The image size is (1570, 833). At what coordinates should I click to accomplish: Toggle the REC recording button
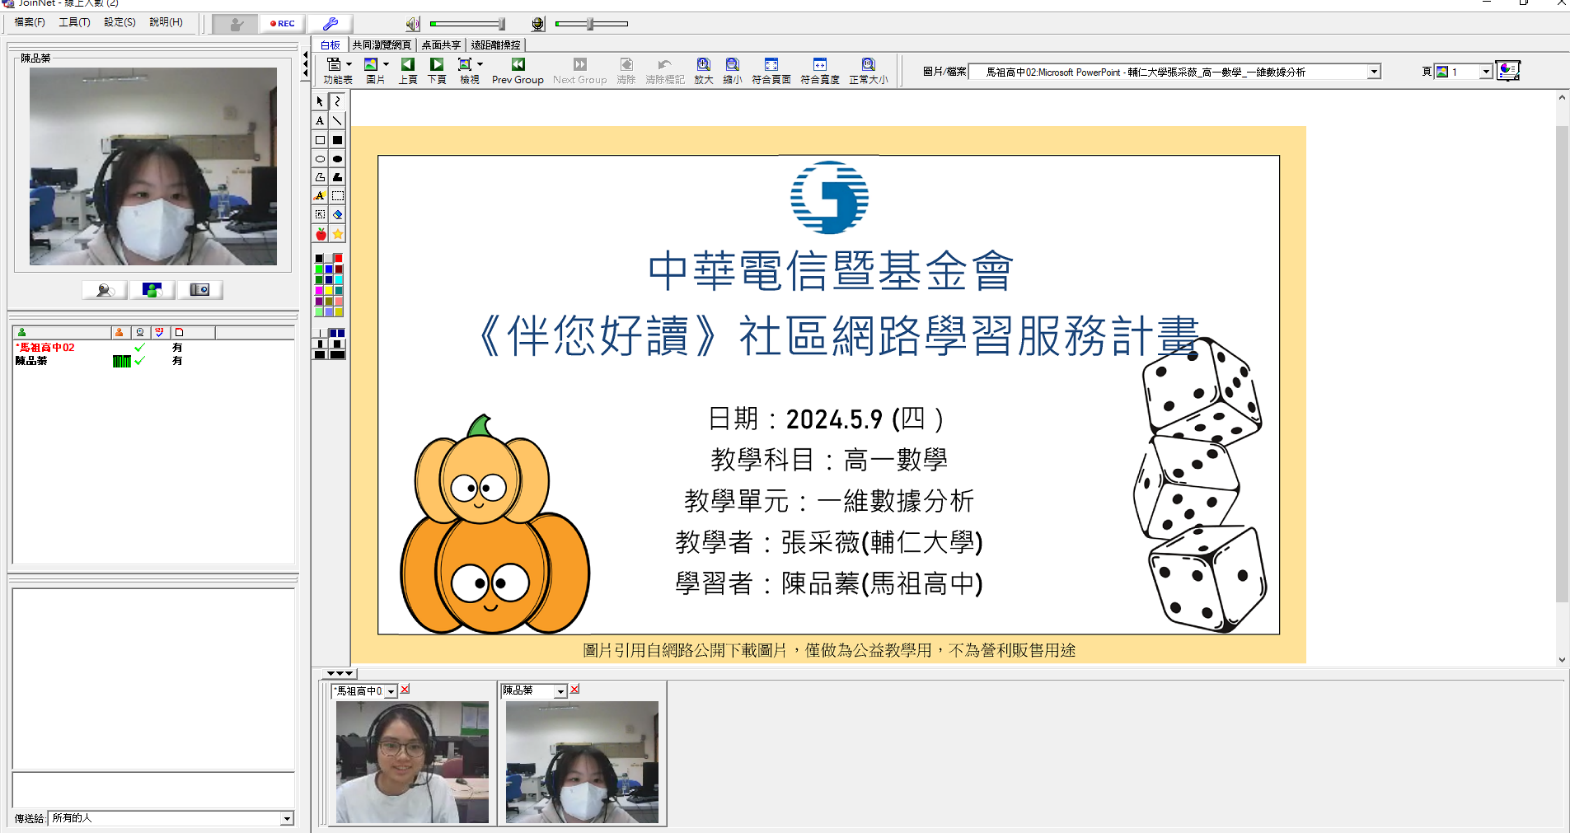(x=282, y=23)
